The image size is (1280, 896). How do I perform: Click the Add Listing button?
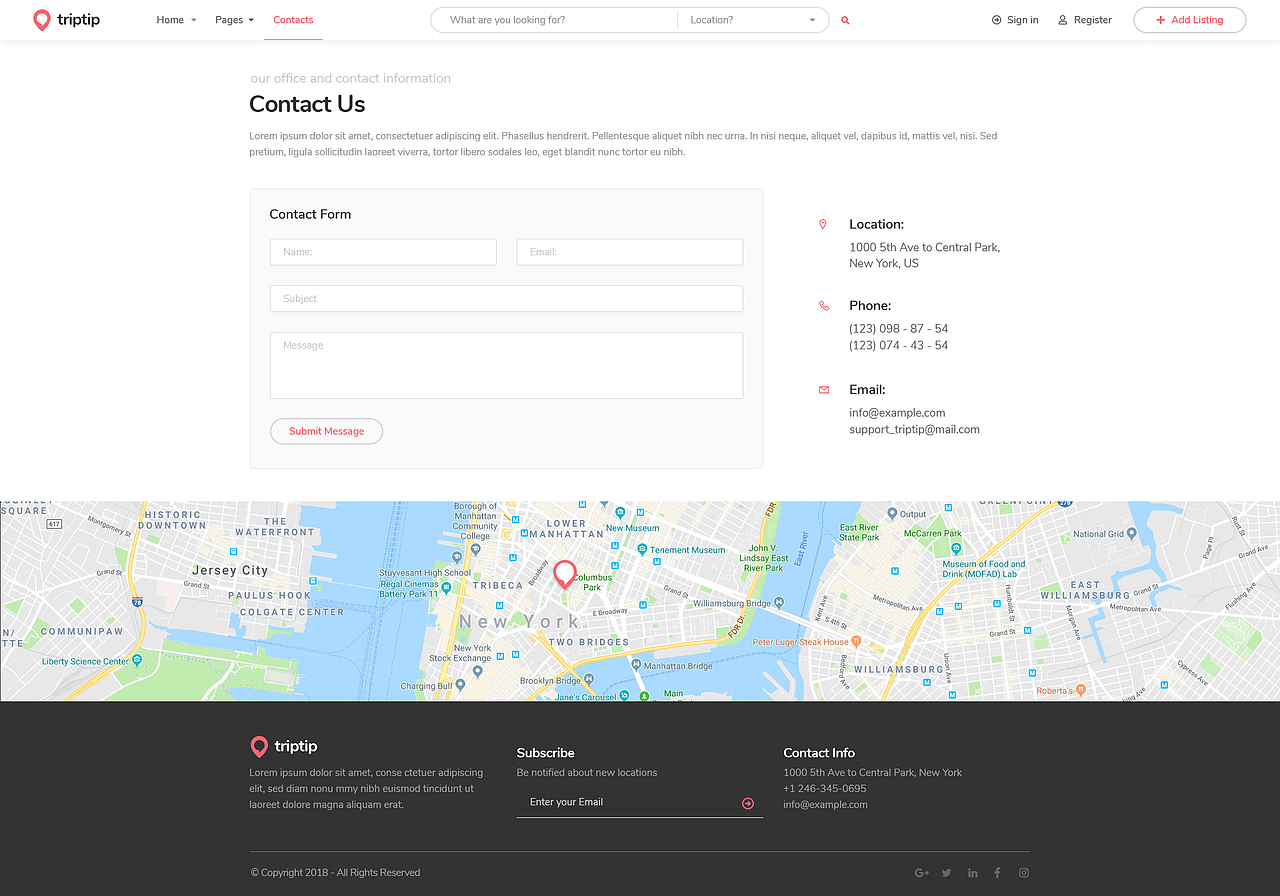point(1189,19)
